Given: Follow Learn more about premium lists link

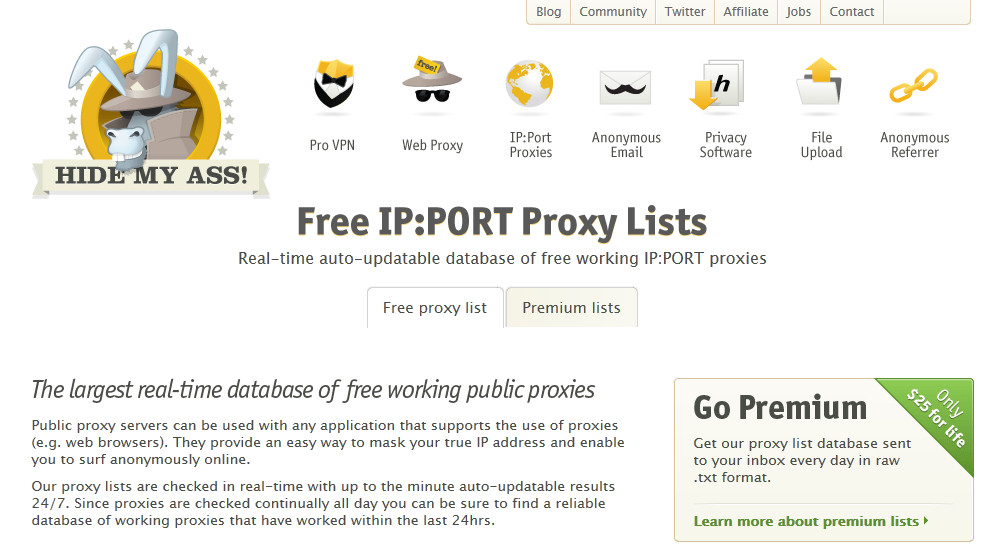Looking at the screenshot, I should click(811, 521).
